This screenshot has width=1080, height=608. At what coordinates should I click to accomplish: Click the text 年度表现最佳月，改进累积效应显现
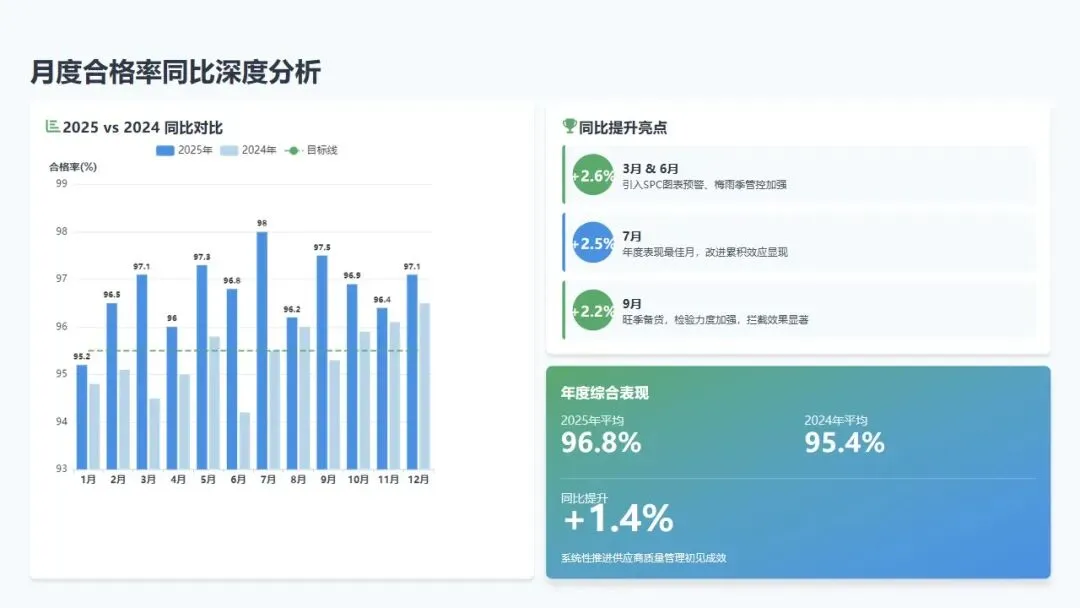coord(705,252)
